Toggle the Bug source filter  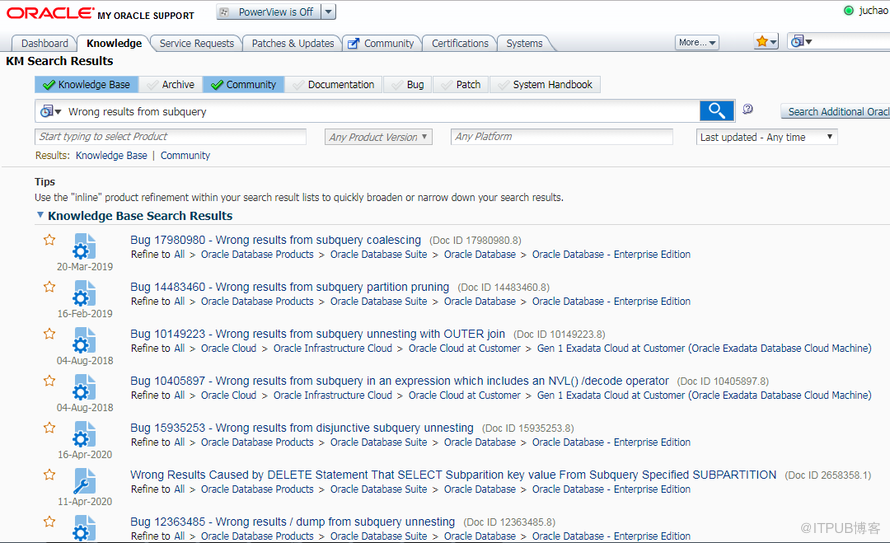coord(408,85)
